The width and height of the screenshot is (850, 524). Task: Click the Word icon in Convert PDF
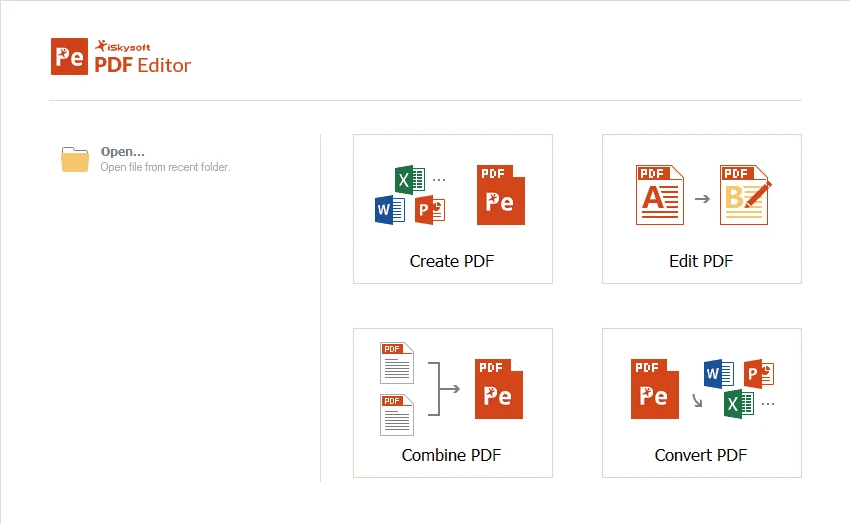(719, 373)
